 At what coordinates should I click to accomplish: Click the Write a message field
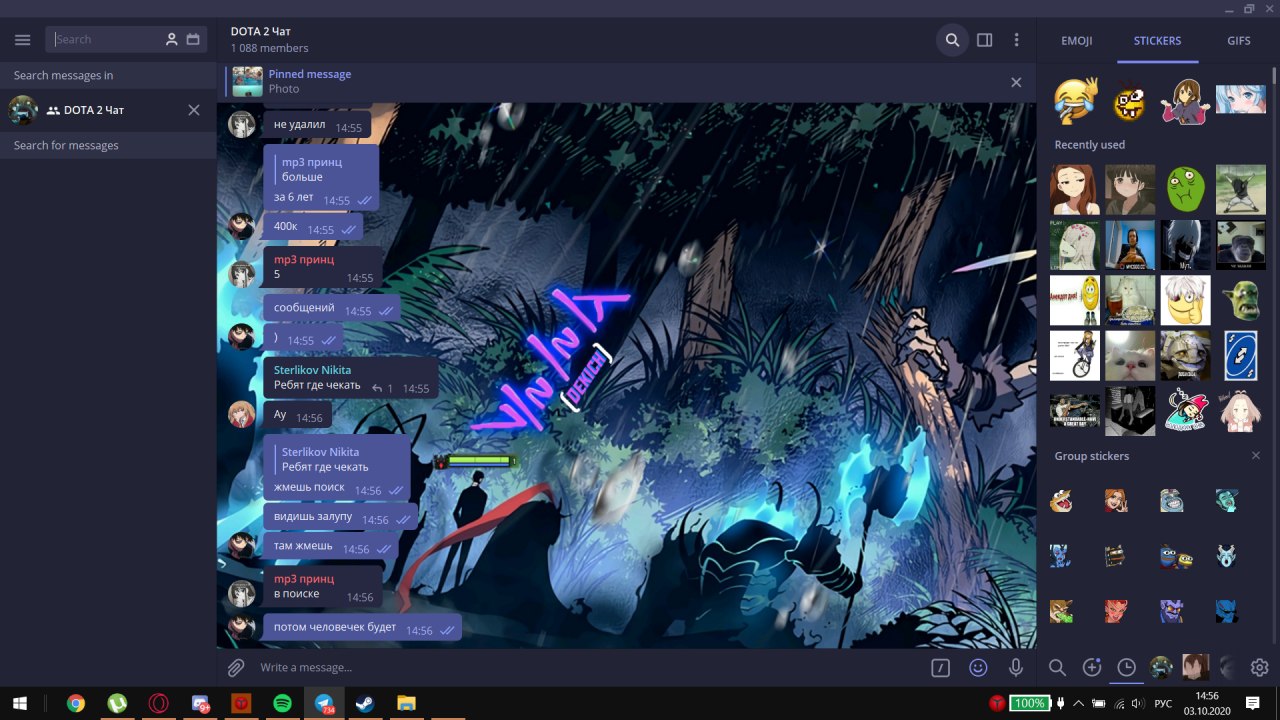tap(590, 667)
